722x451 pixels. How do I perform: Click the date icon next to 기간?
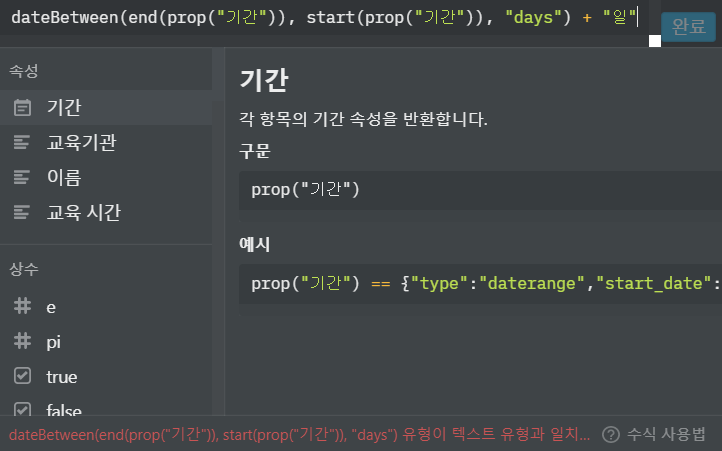coord(22,107)
